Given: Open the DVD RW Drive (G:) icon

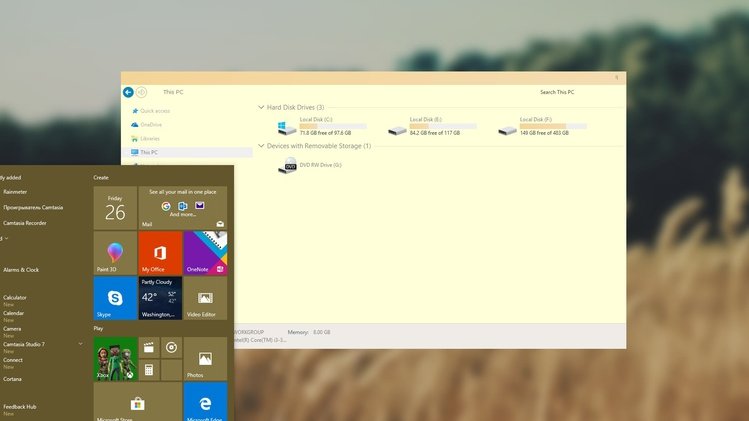Looking at the screenshot, I should (x=287, y=165).
